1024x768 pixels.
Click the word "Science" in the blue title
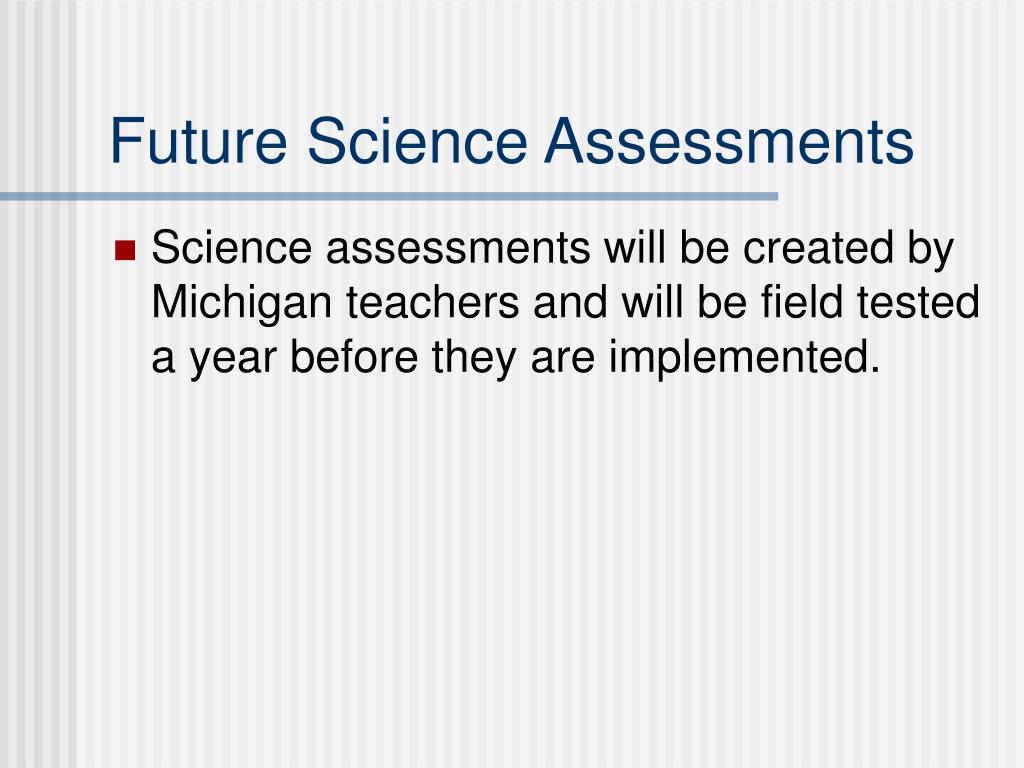tap(417, 140)
